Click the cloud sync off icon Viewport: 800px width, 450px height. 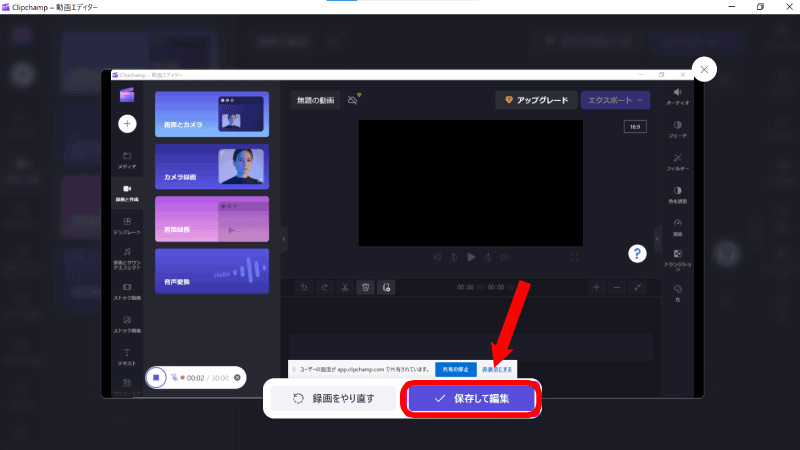click(x=353, y=99)
